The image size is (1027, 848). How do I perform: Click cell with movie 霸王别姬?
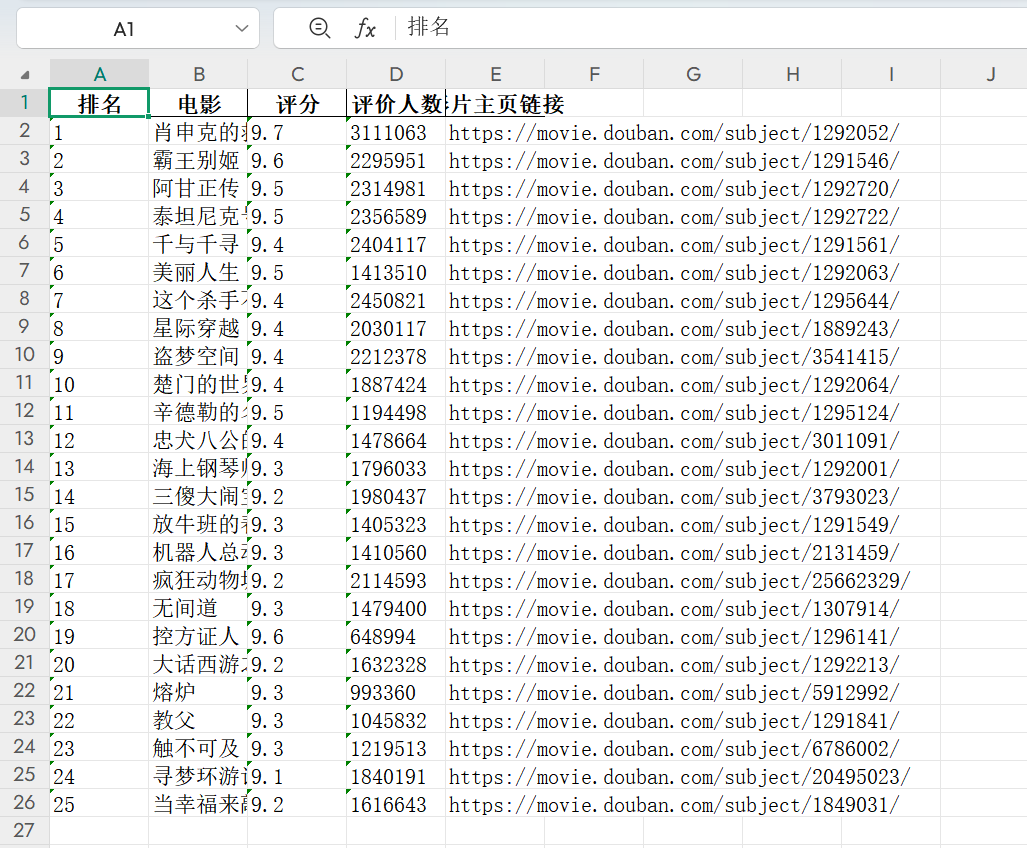[x=198, y=160]
